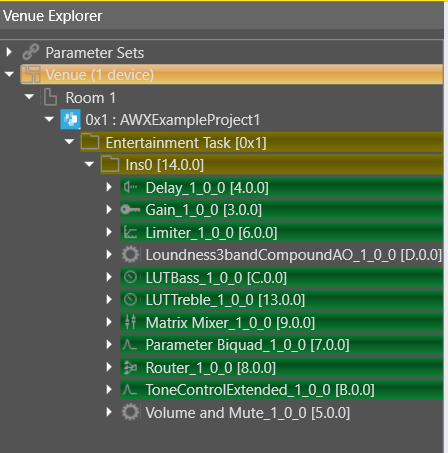Click the LUTBass_1_0_0 dial icon

tap(130, 277)
